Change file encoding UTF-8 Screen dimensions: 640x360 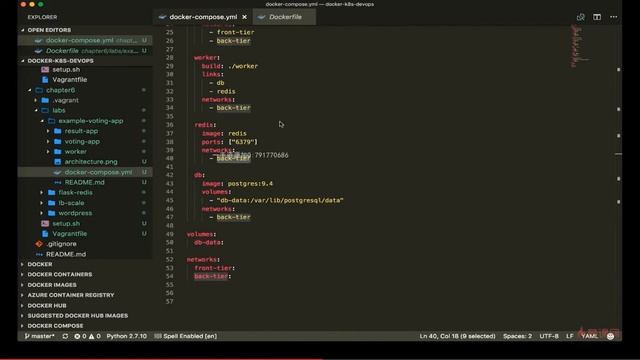549,336
